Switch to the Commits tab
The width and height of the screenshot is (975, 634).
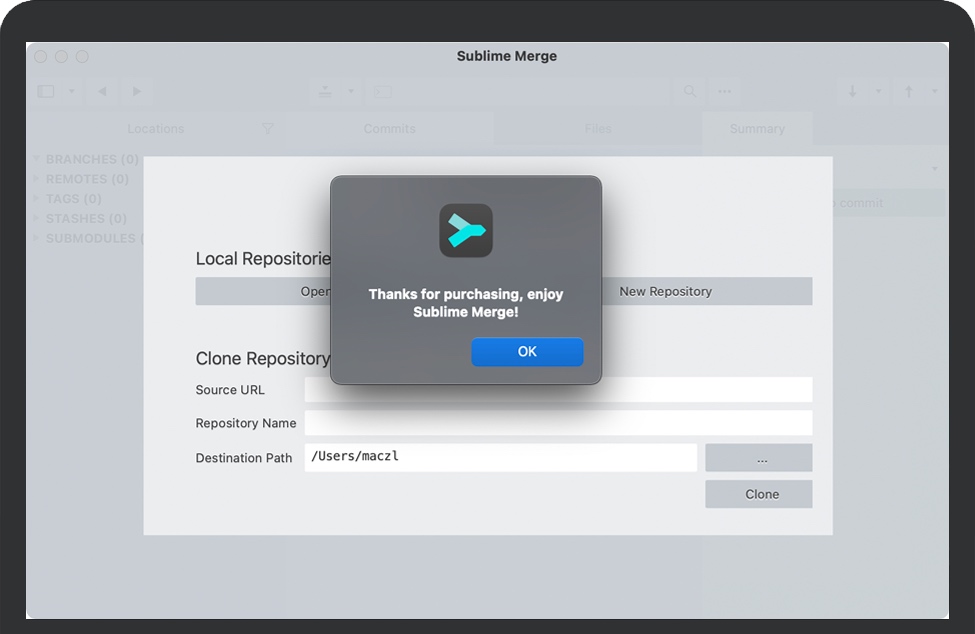click(389, 129)
